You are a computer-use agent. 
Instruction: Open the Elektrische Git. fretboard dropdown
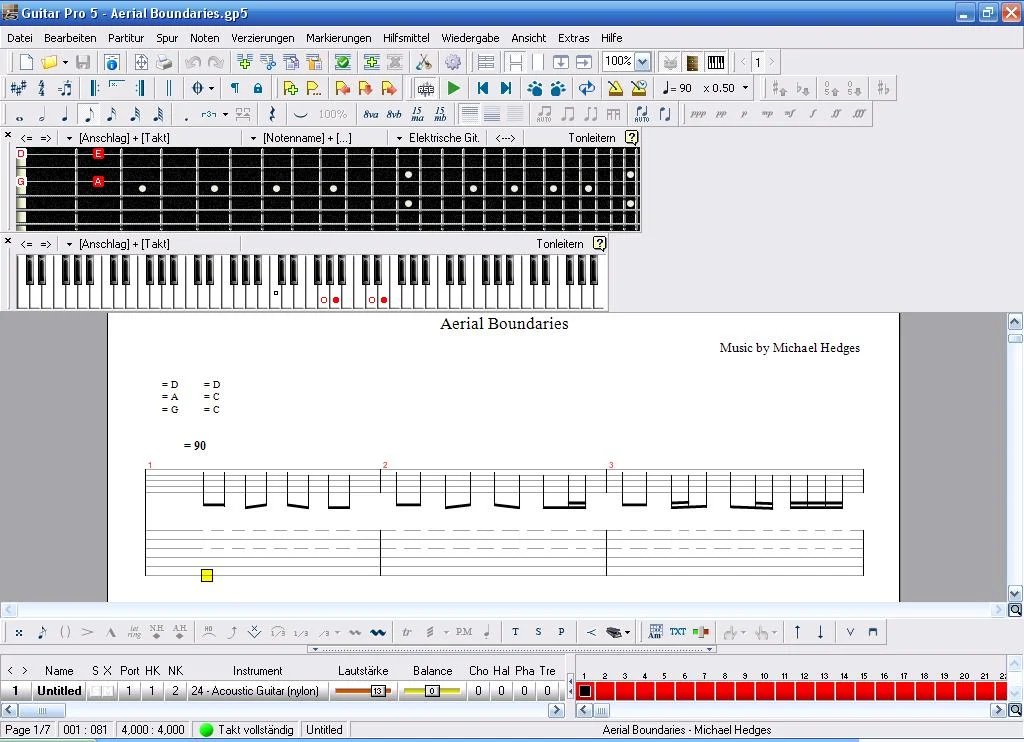pos(400,138)
